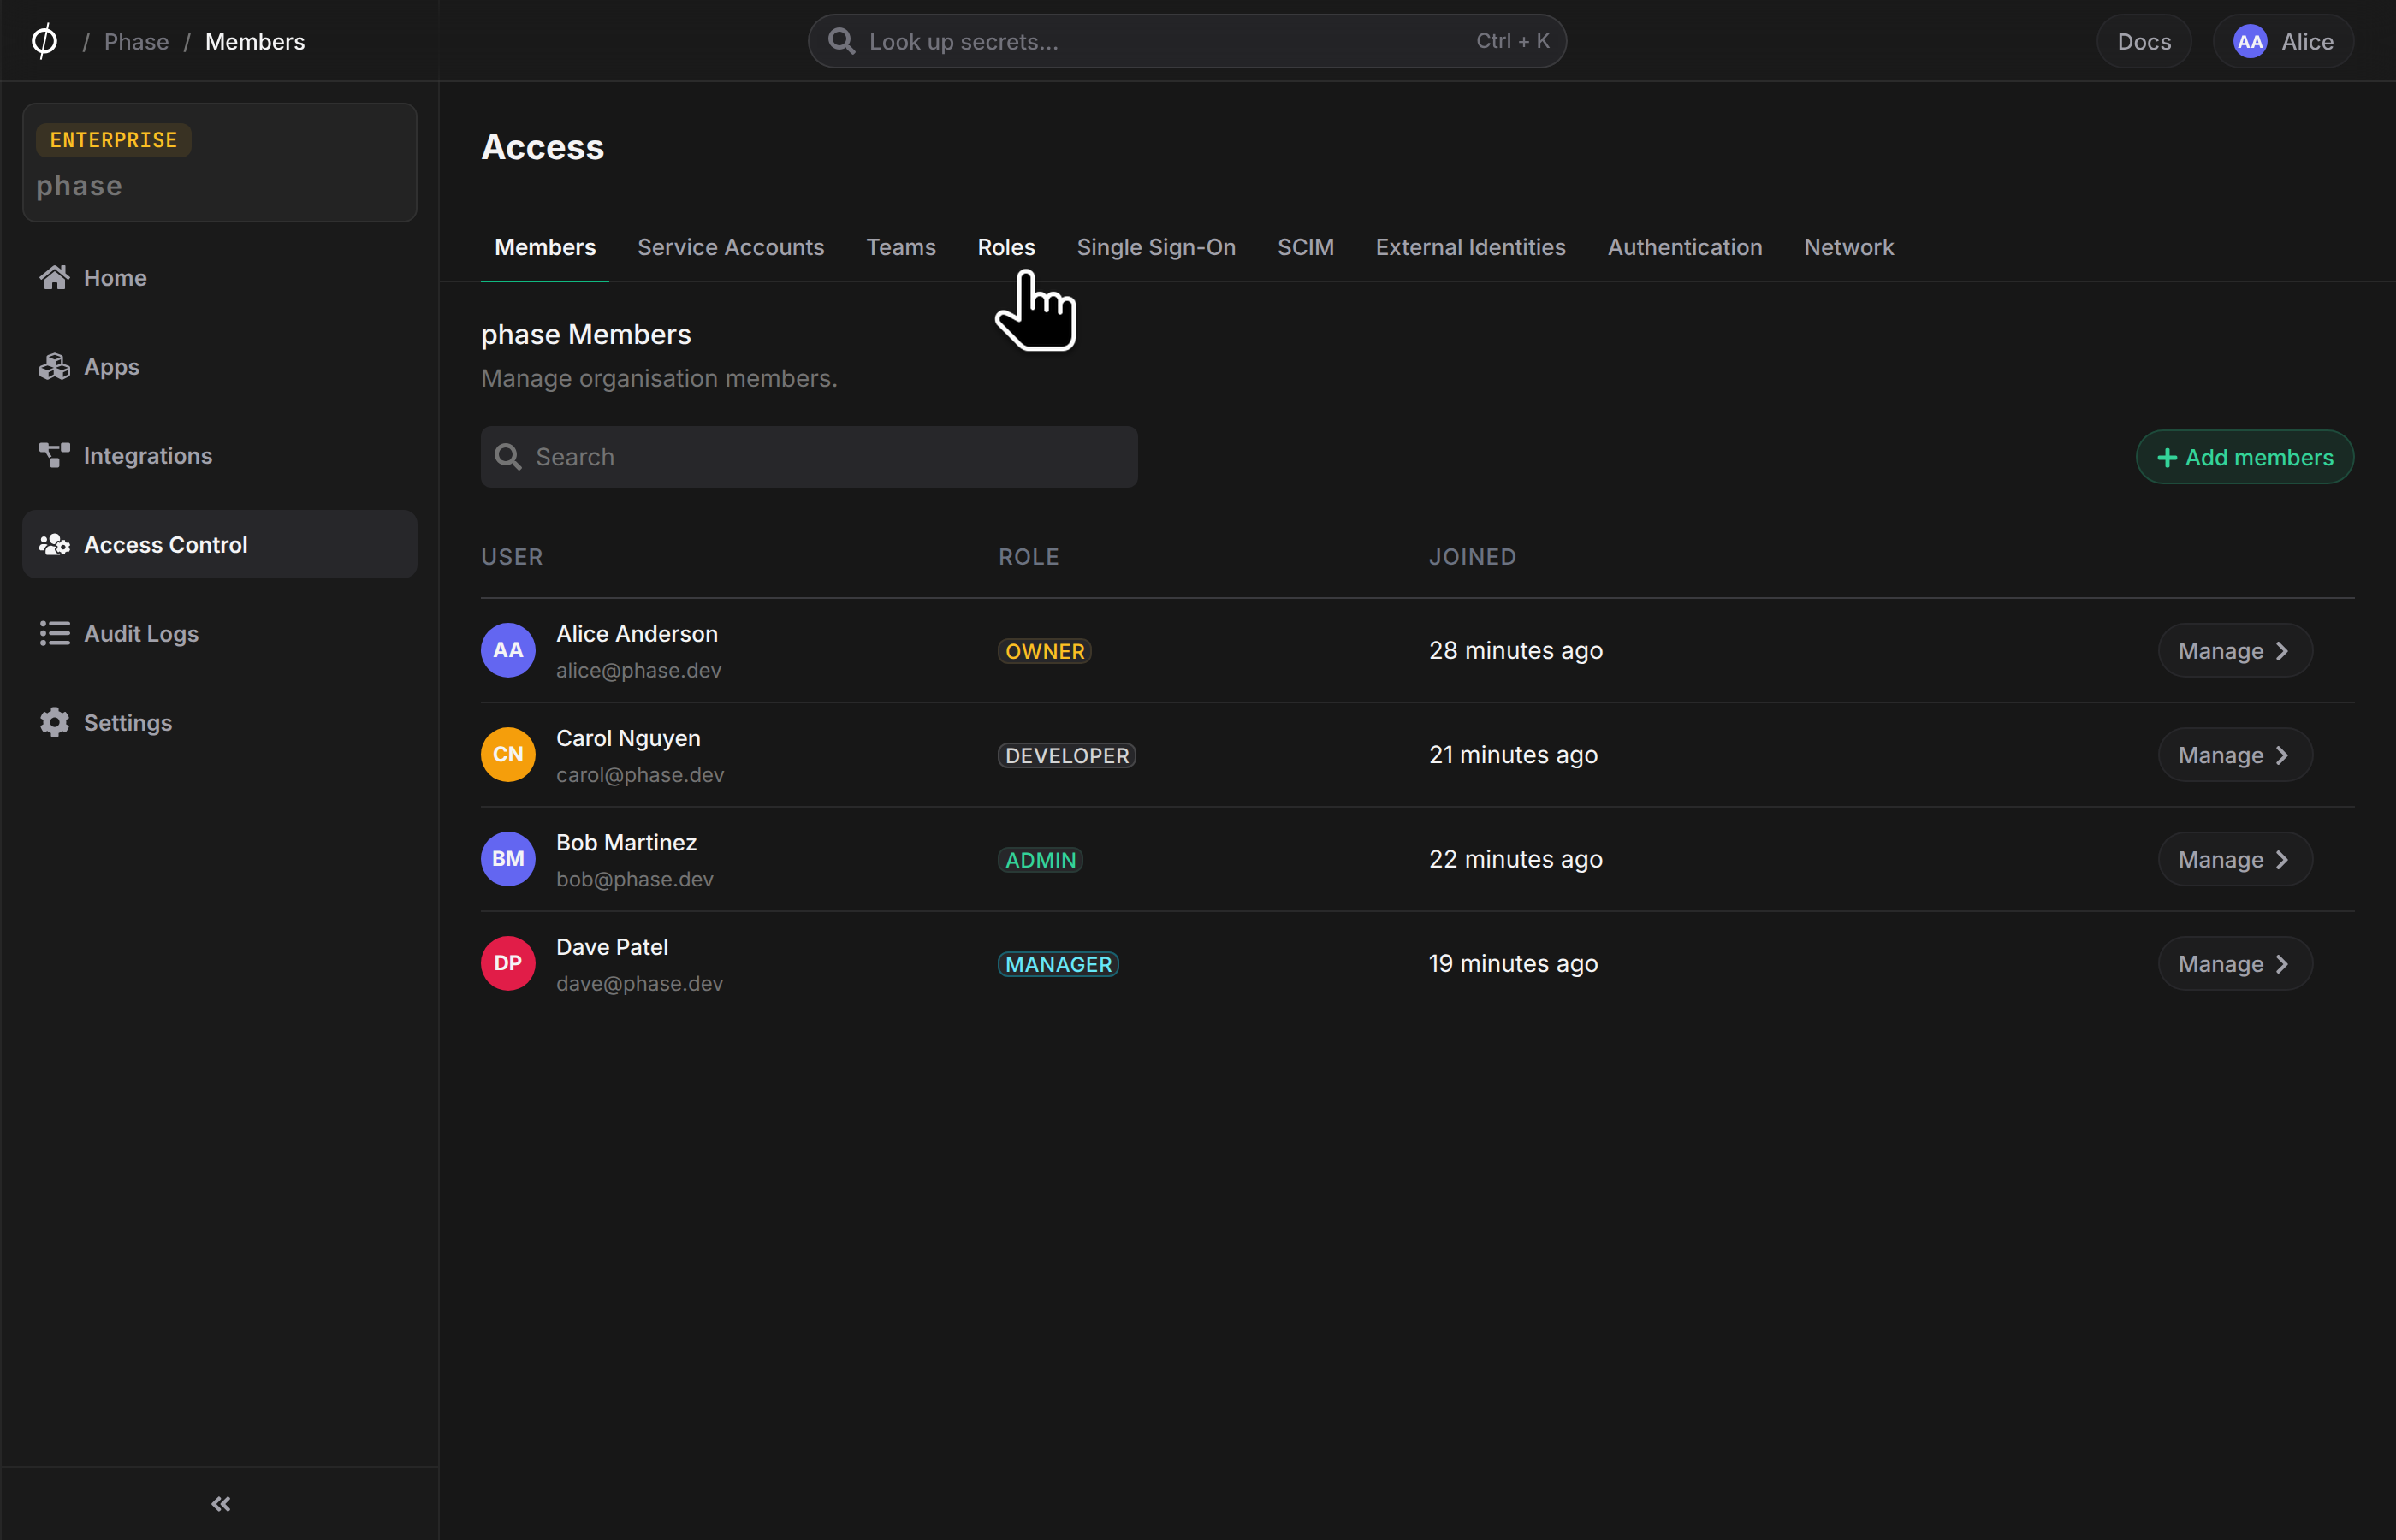Open the SCIM tab
Image resolution: width=2396 pixels, height=1540 pixels.
pos(1305,247)
